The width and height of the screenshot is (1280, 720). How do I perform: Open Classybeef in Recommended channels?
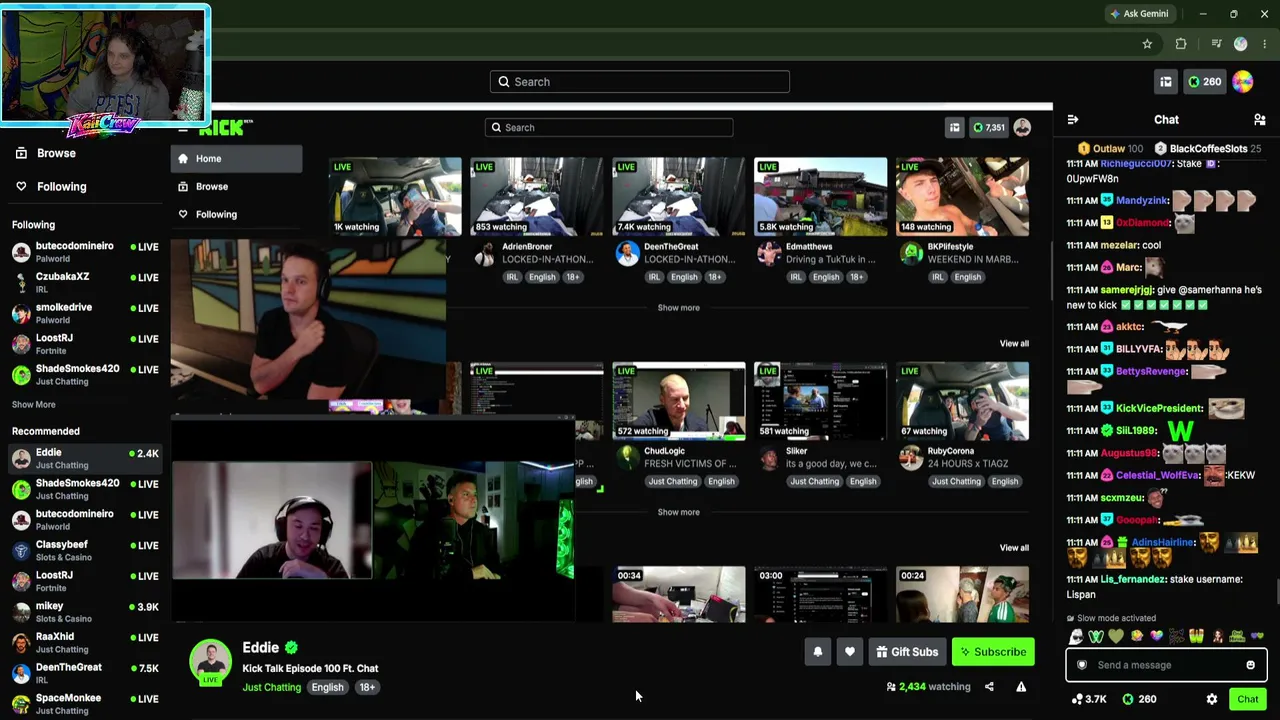85,551
